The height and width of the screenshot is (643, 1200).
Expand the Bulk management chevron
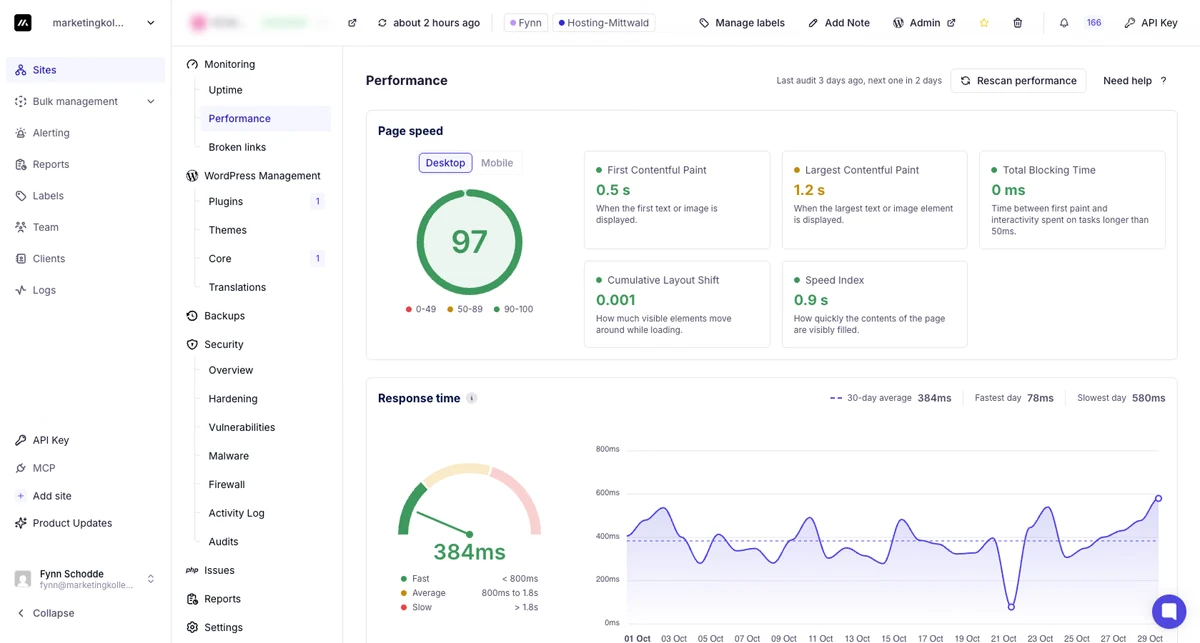[151, 101]
